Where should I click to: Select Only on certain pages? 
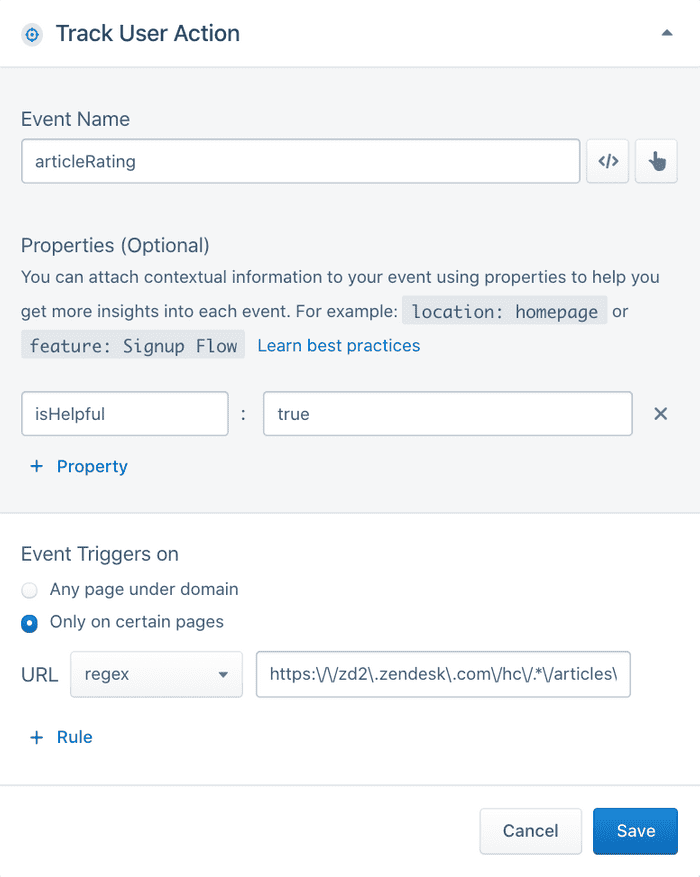pos(122,623)
